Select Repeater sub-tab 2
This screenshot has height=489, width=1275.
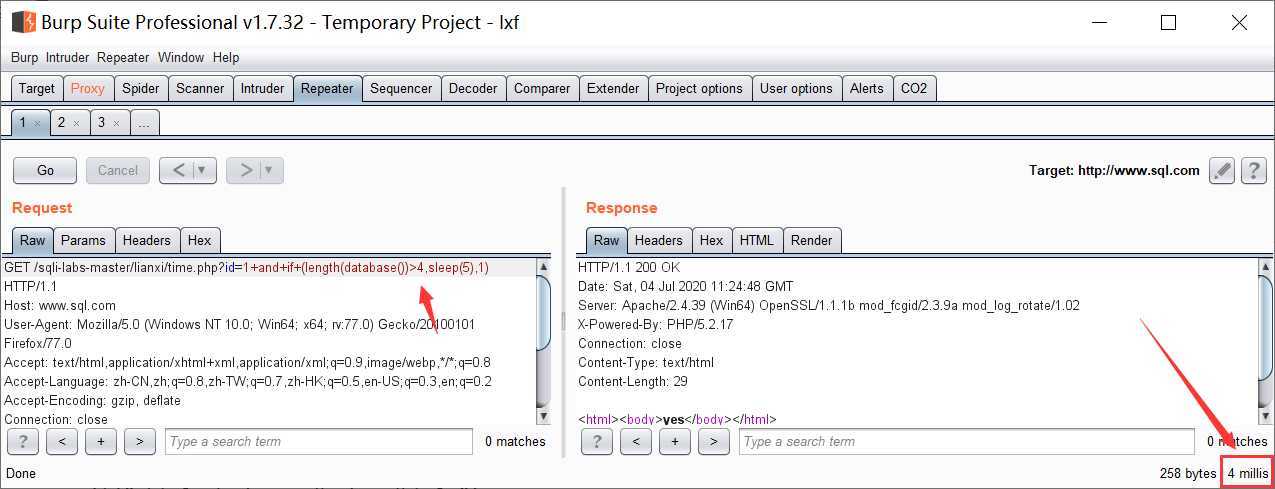(x=69, y=122)
